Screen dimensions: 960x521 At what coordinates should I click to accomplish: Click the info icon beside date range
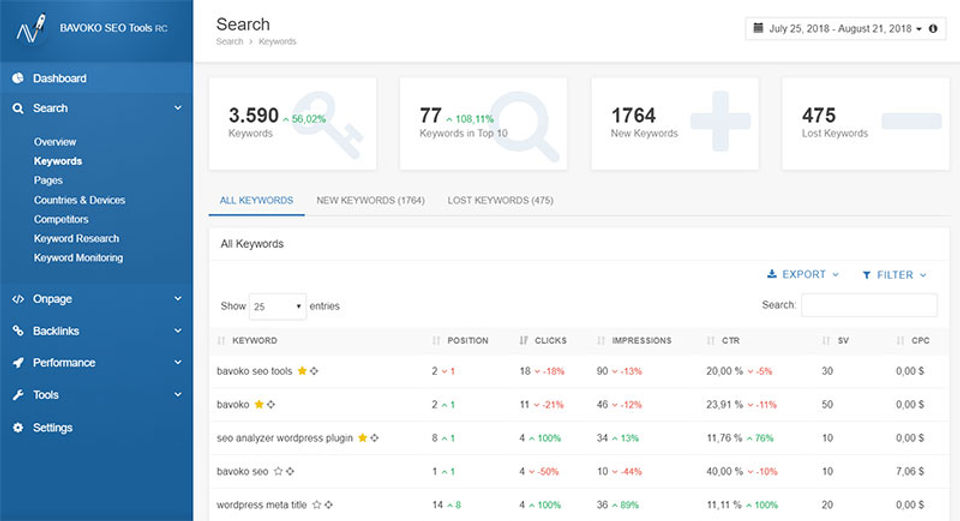(x=933, y=28)
